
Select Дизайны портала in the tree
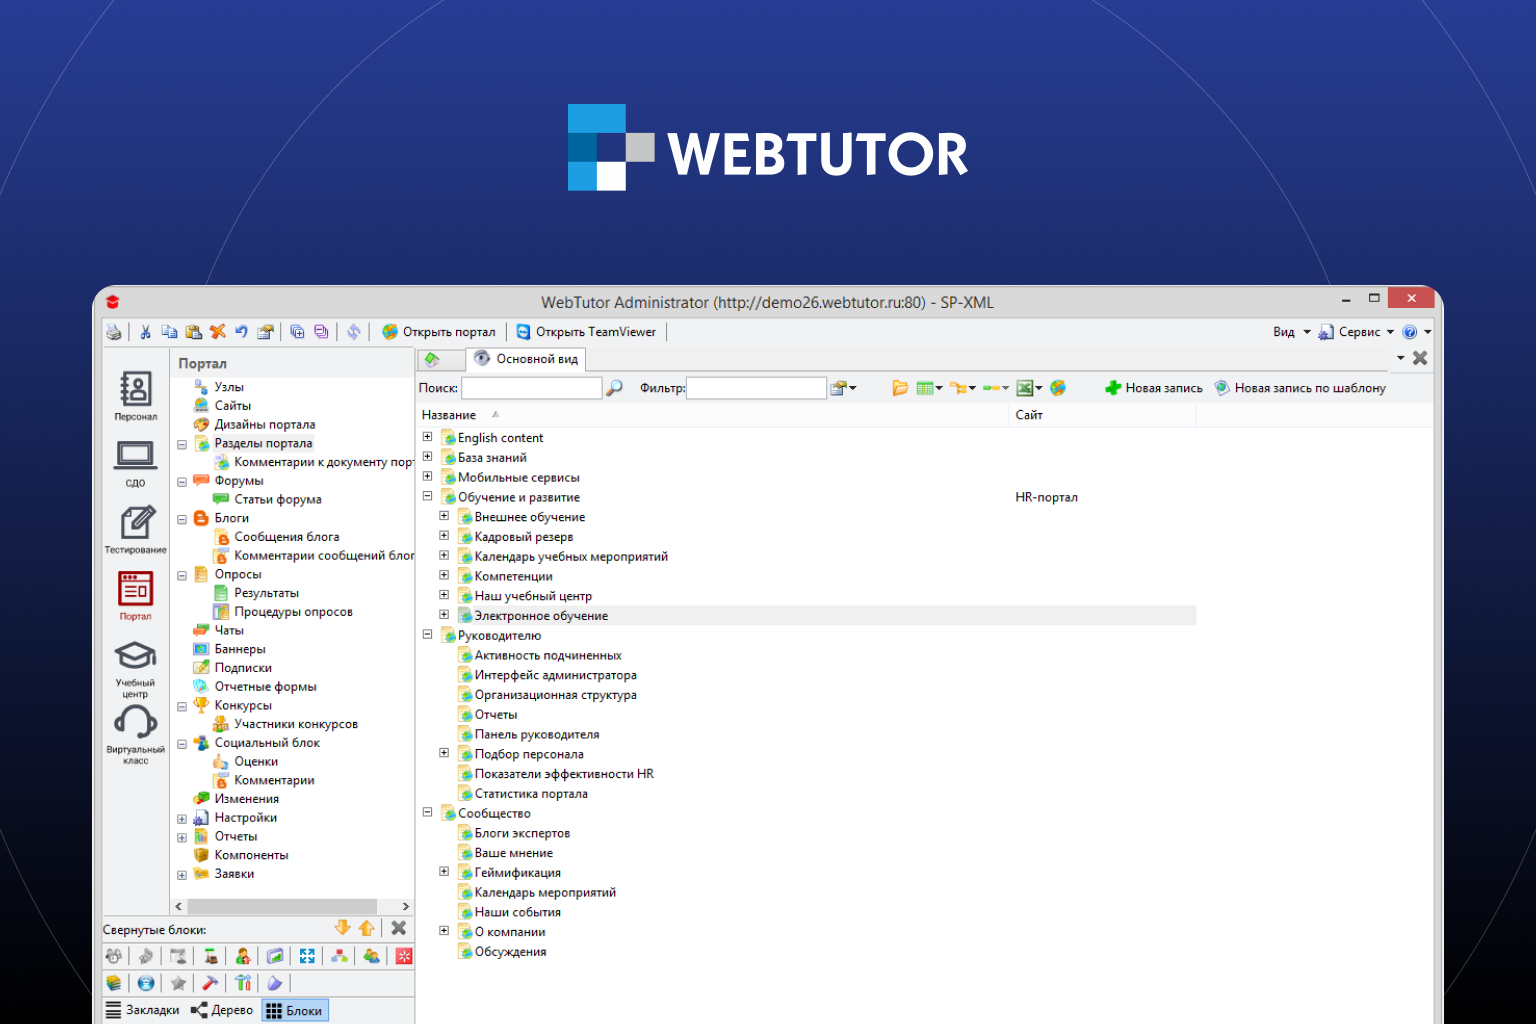tap(264, 424)
